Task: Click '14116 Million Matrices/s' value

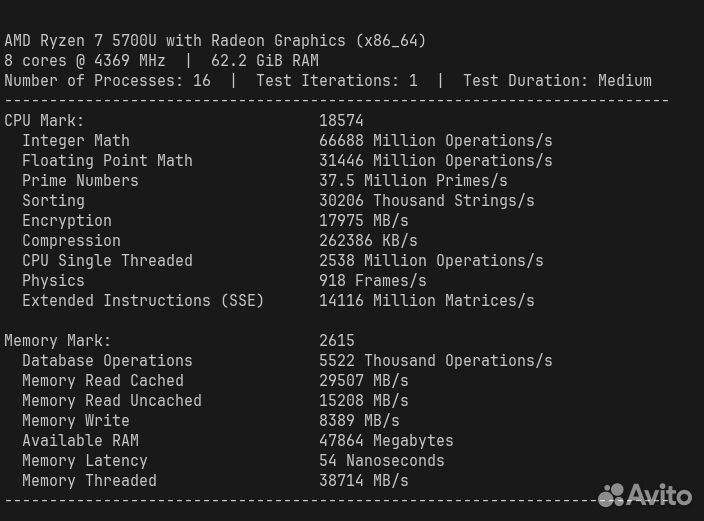Action: [x=427, y=300]
